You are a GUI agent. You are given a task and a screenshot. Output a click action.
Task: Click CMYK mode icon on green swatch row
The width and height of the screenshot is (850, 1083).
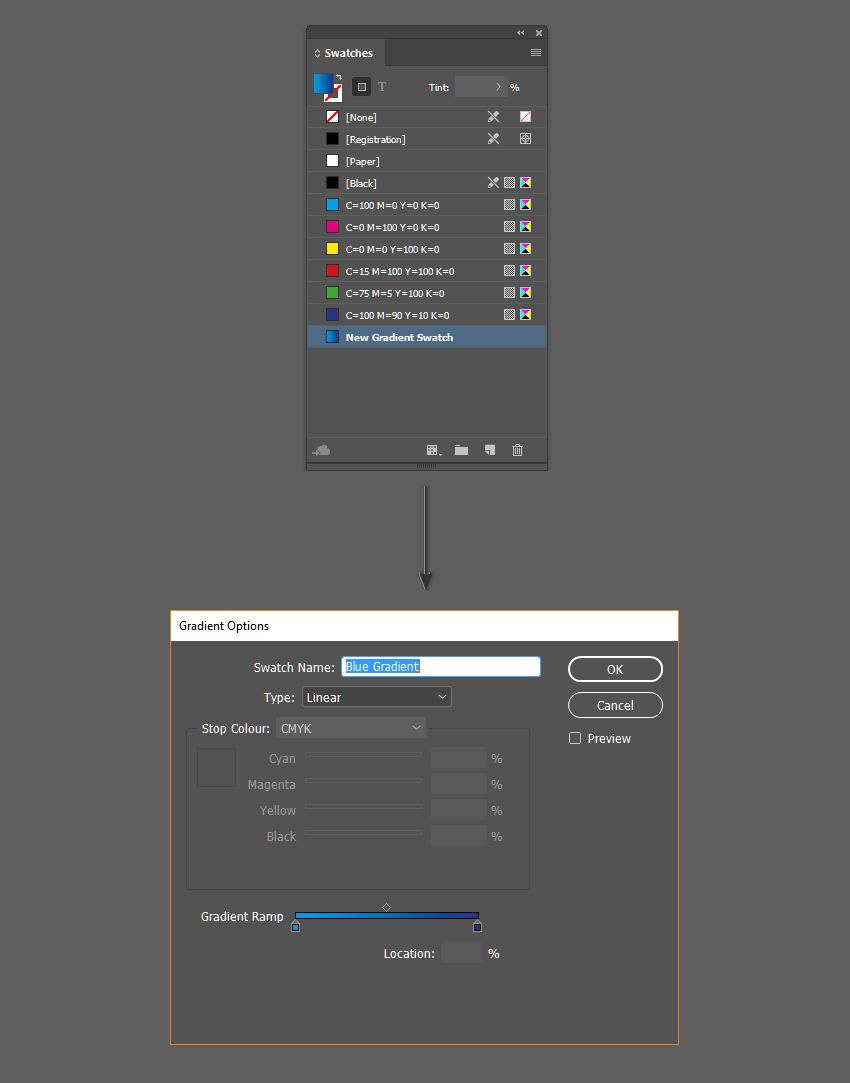tap(525, 293)
